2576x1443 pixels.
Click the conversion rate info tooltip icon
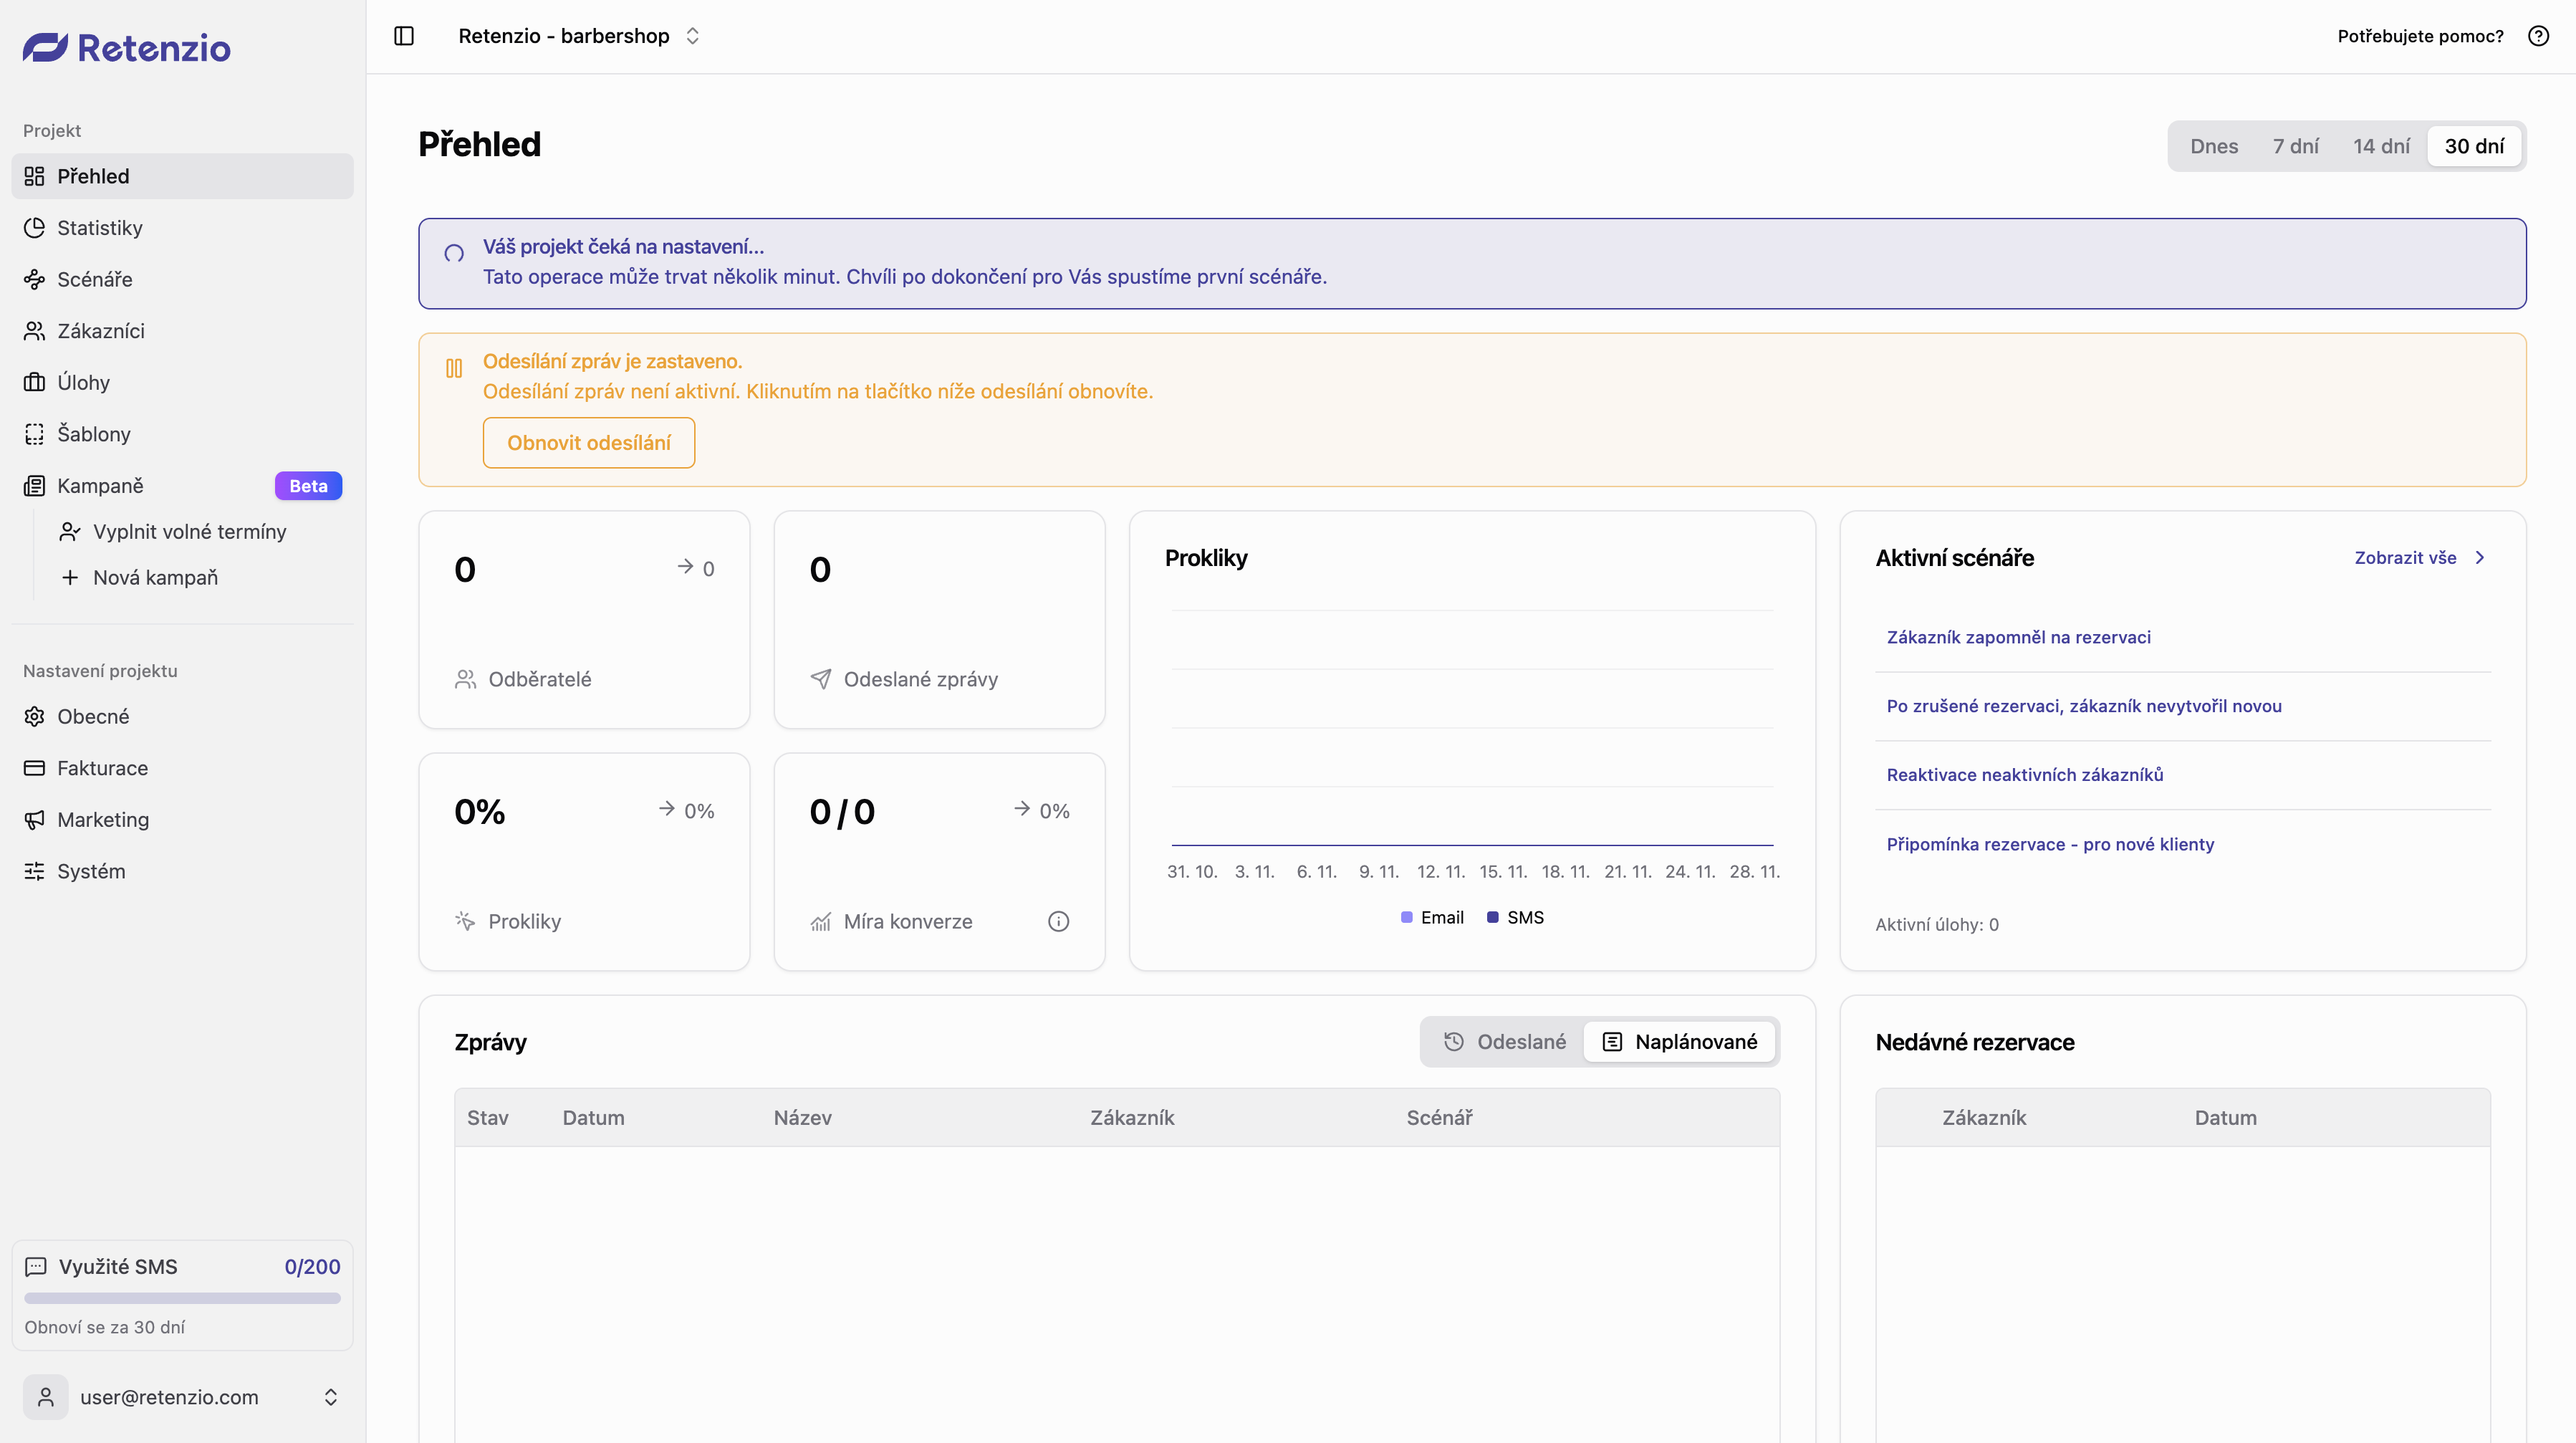click(1058, 921)
